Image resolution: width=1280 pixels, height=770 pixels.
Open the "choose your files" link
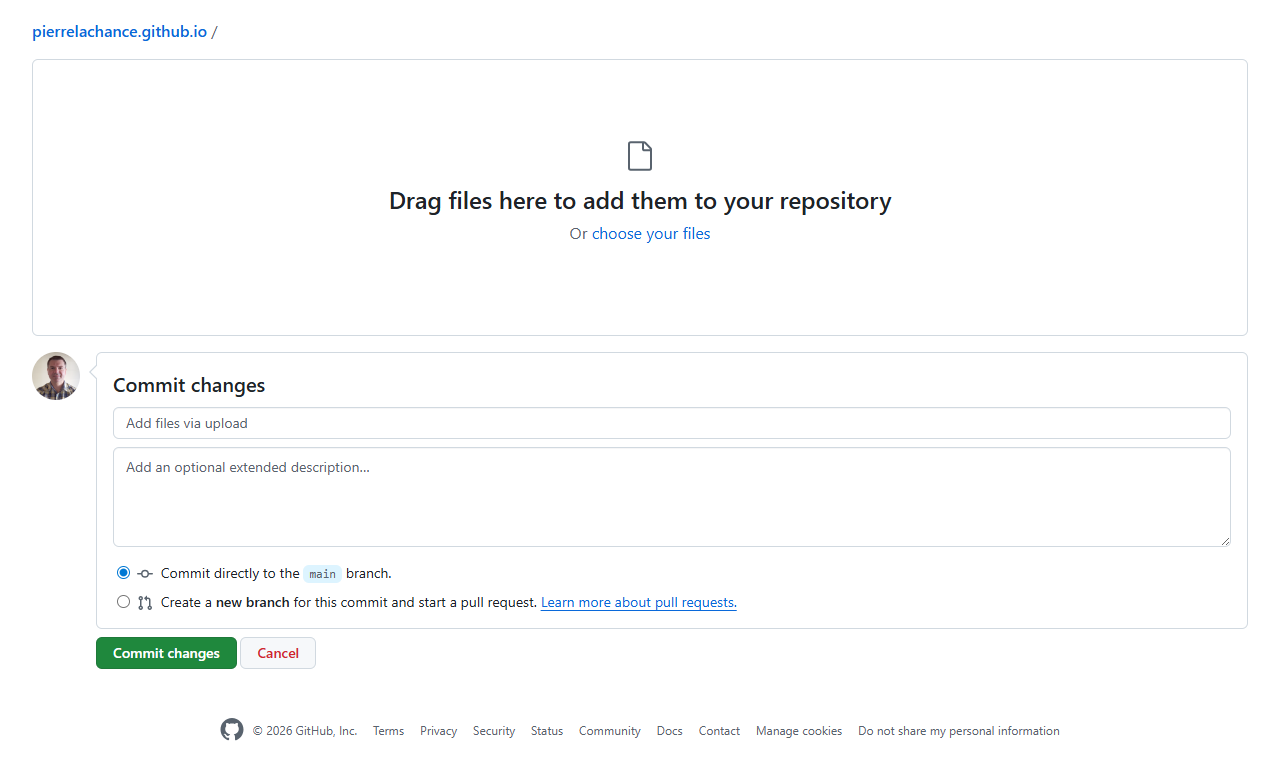pos(651,233)
